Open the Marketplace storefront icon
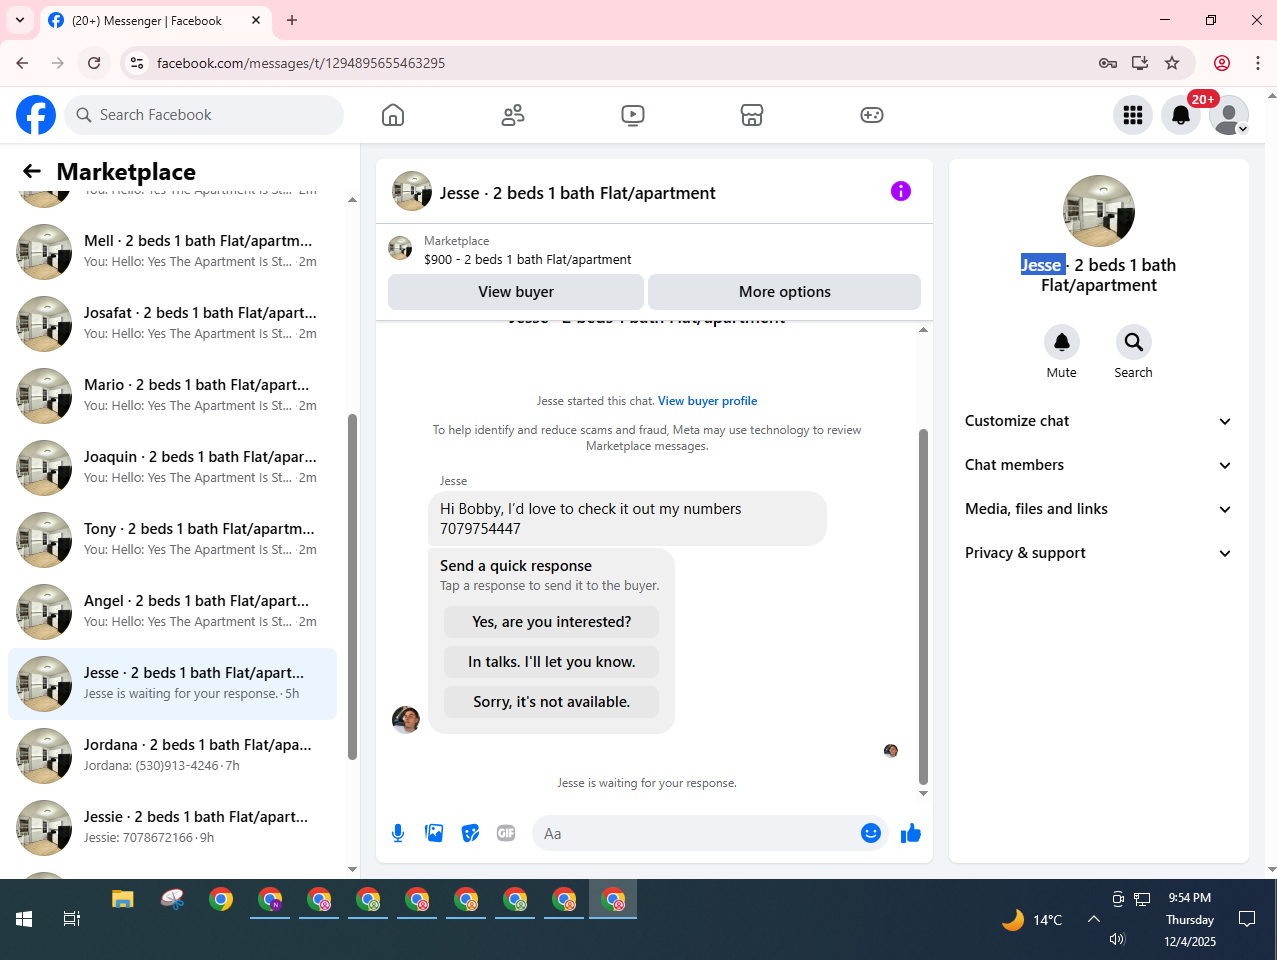 click(x=752, y=115)
